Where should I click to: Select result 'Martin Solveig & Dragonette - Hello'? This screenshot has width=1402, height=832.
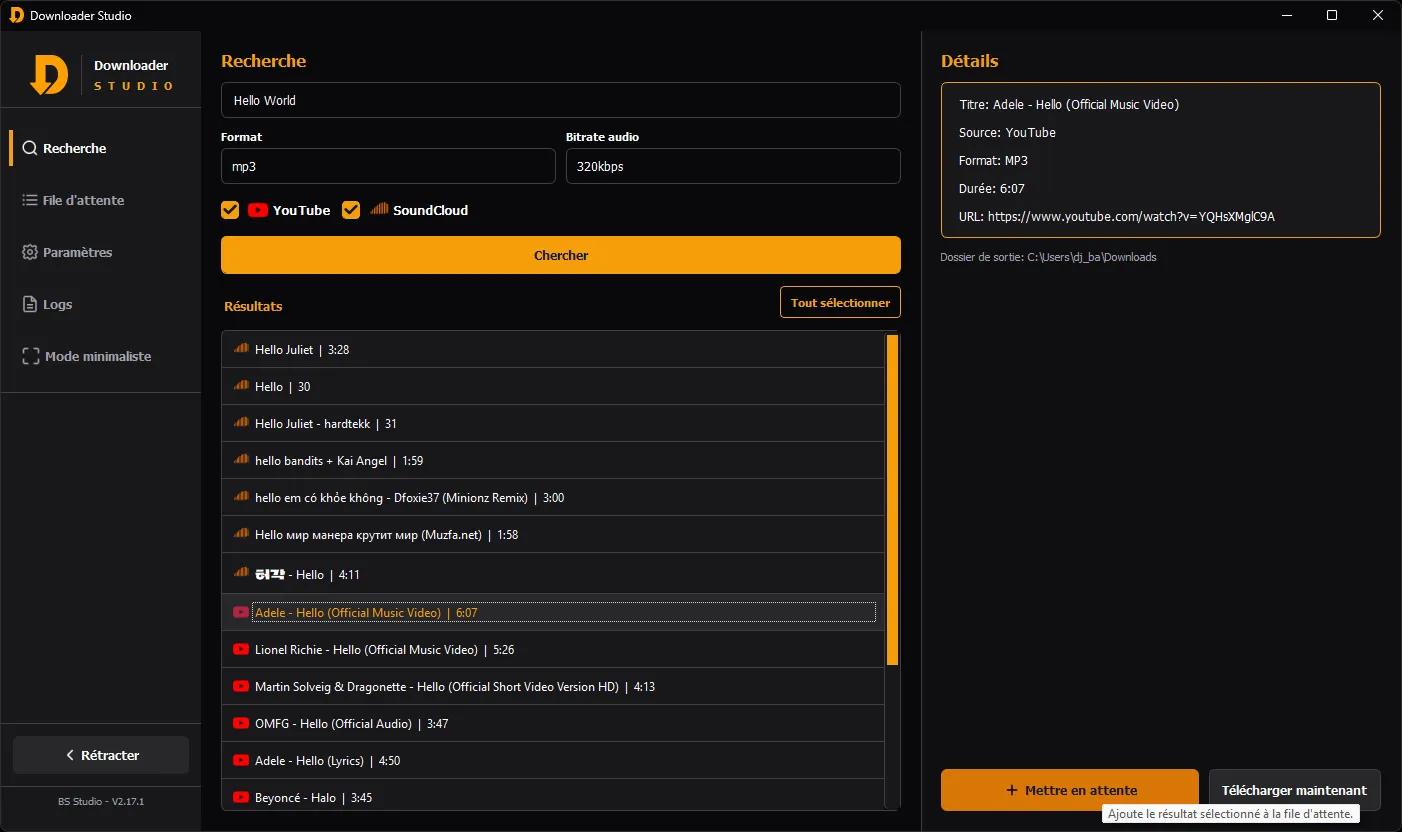coord(553,686)
